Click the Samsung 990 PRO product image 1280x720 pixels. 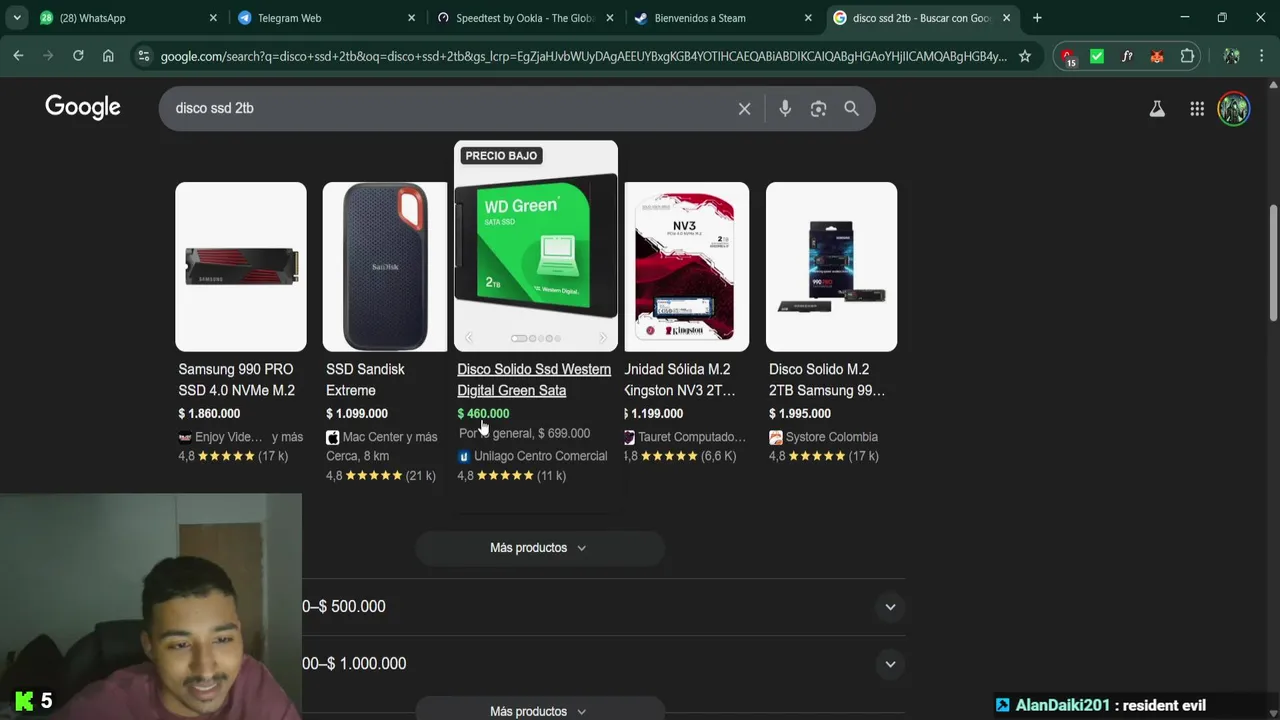pyautogui.click(x=241, y=267)
